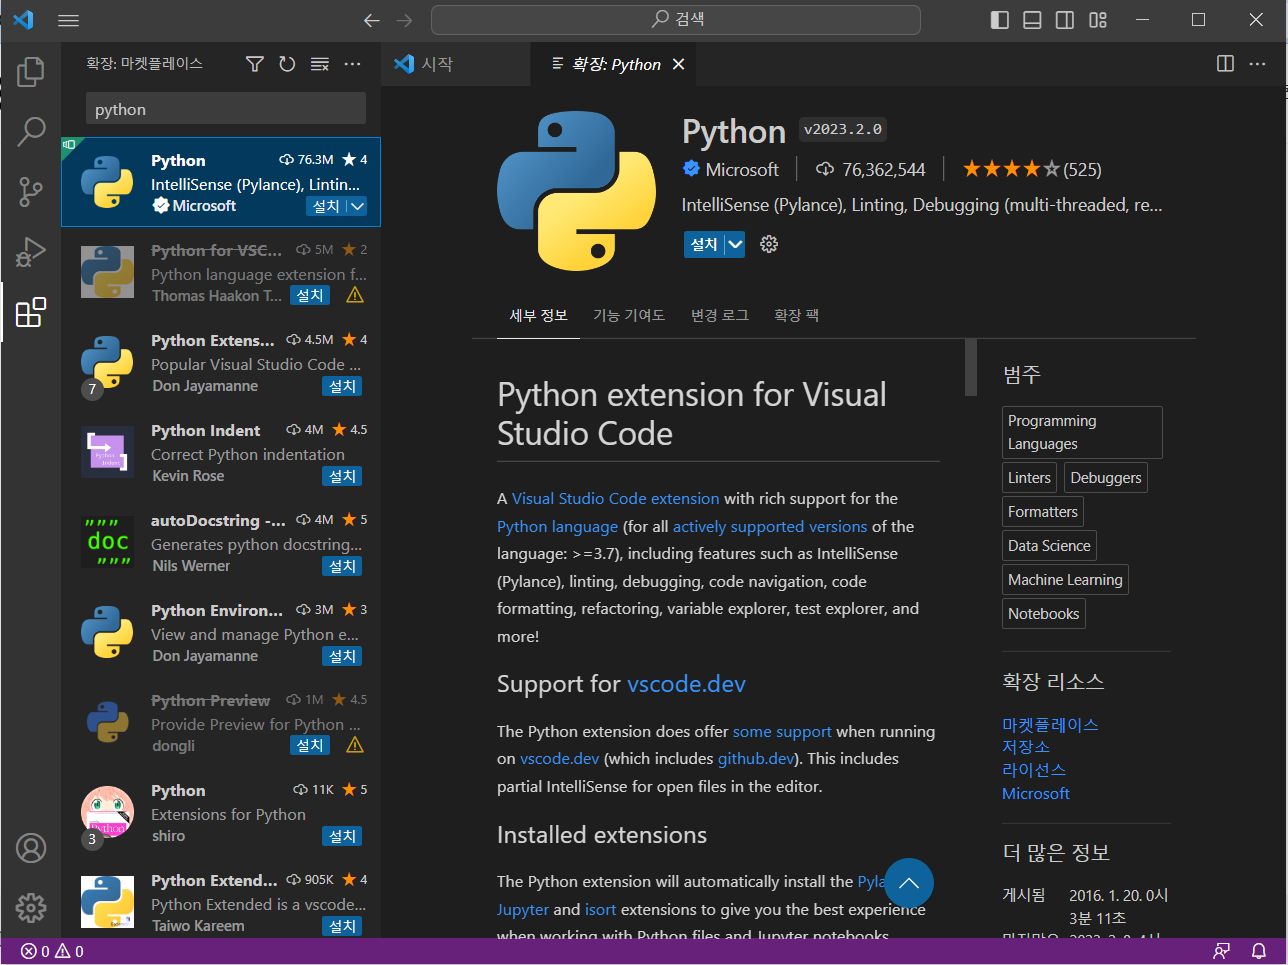This screenshot has width=1288, height=965.
Task: Filter the extension search results
Action: [254, 63]
